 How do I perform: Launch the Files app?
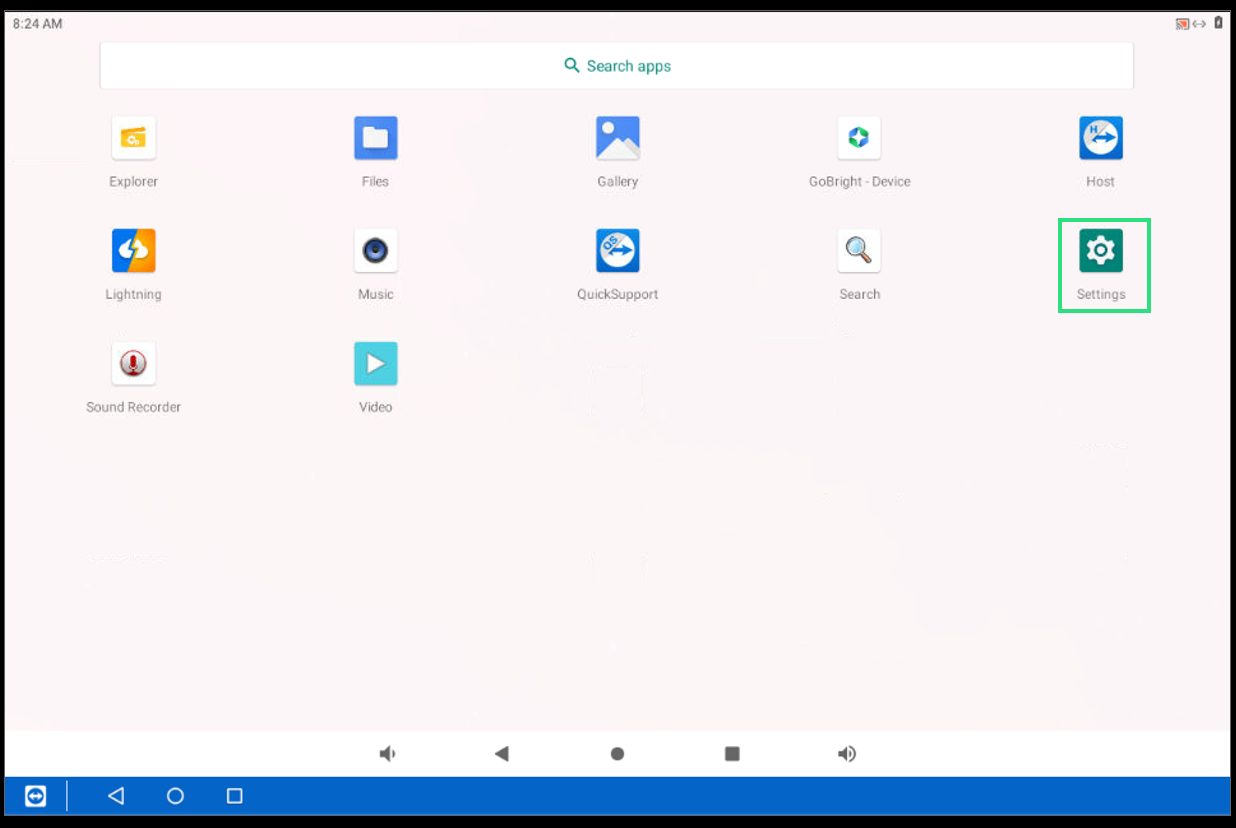tap(375, 139)
